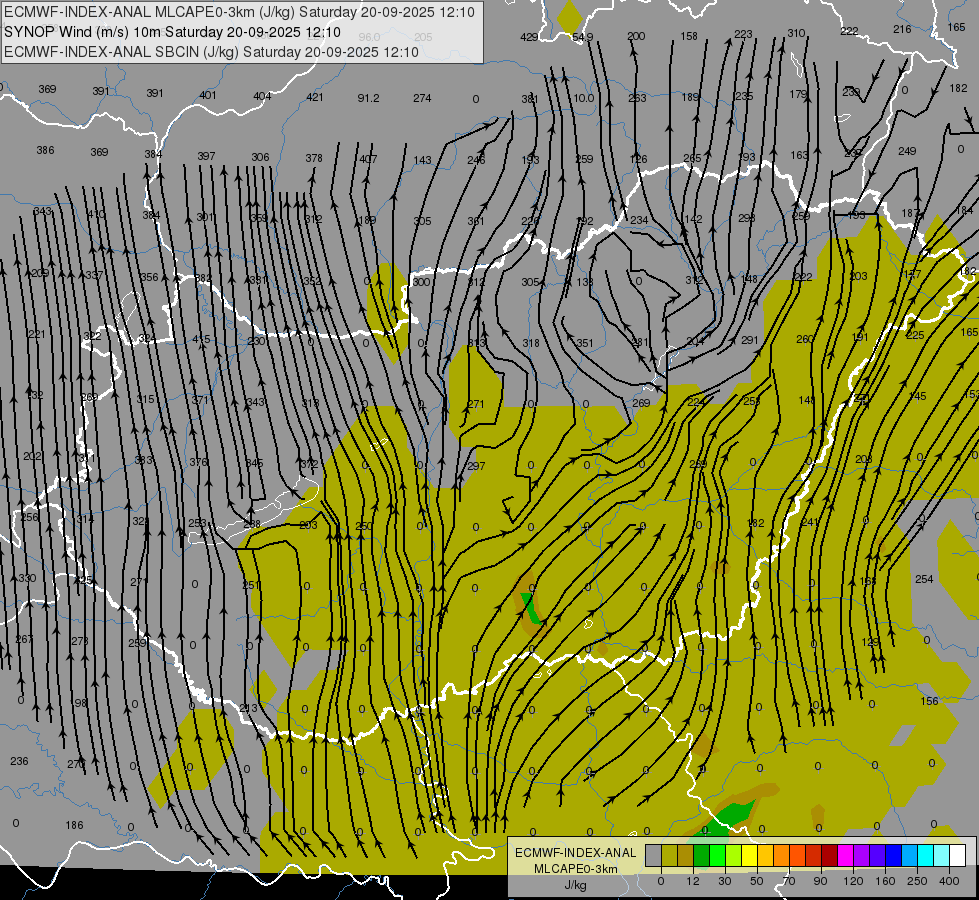Select legend tick label 400
Screen dimensions: 979x900
pos(949,881)
